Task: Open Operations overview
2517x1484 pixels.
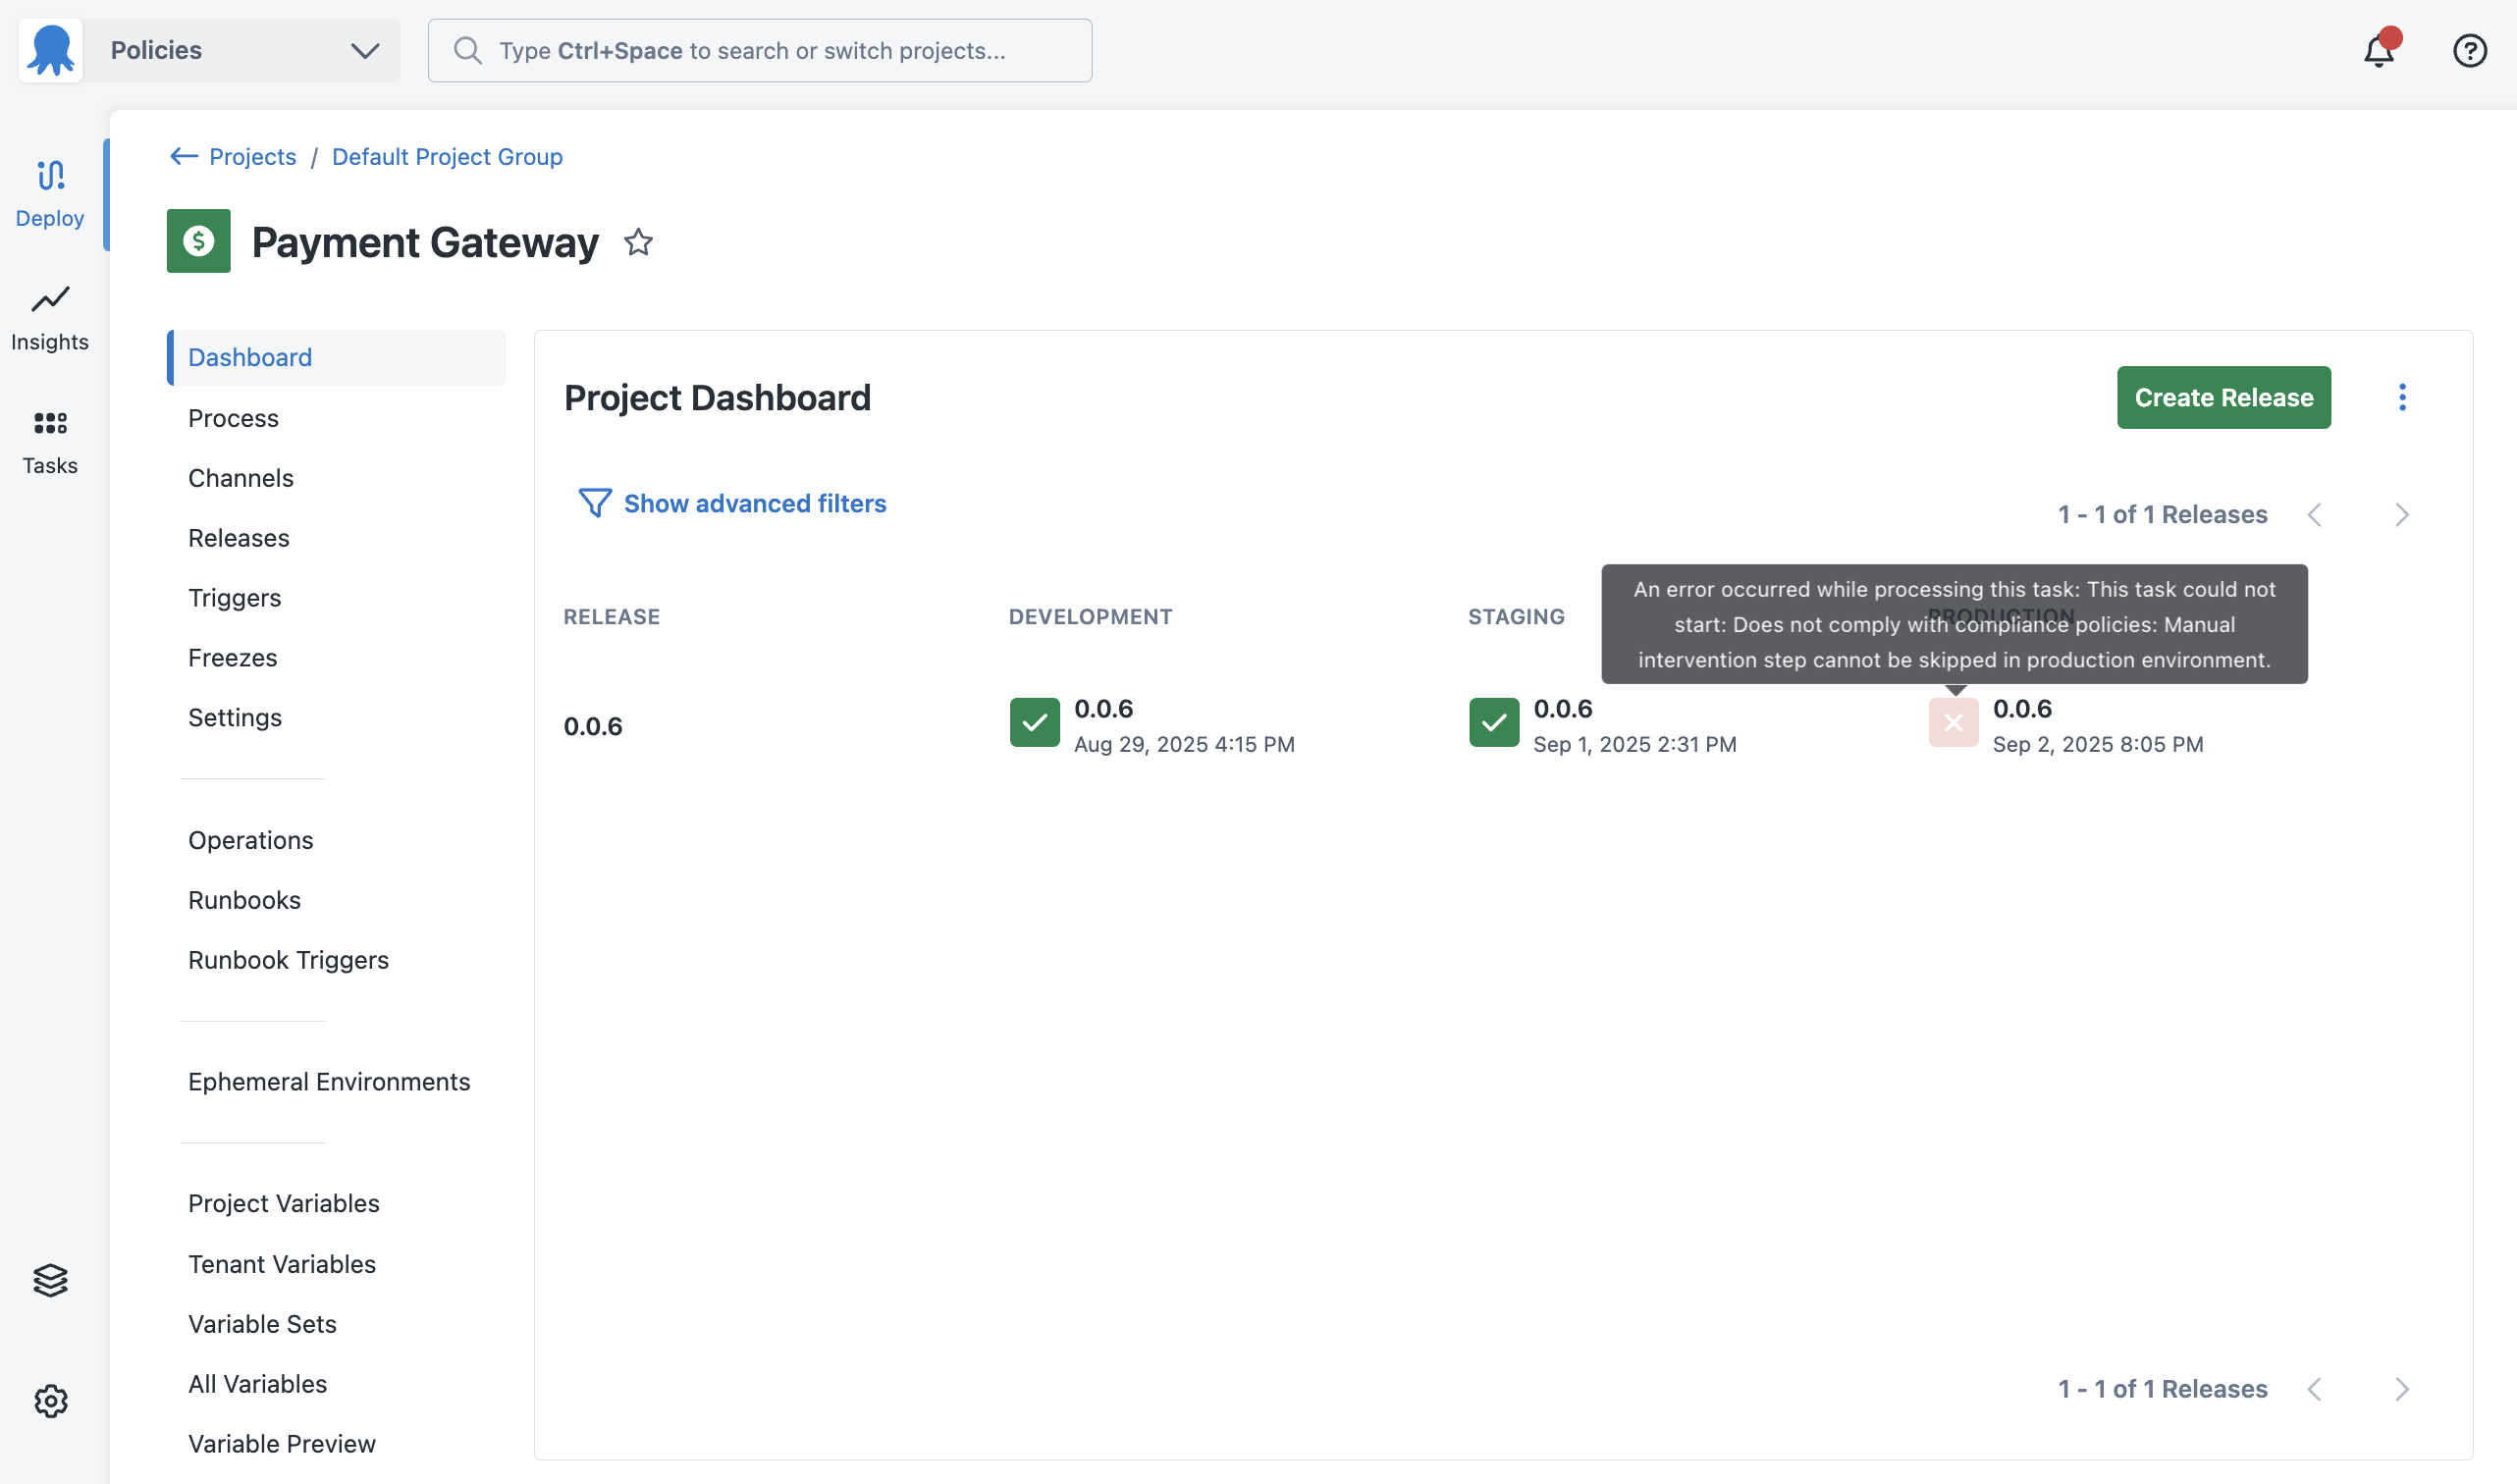Action: pos(251,840)
